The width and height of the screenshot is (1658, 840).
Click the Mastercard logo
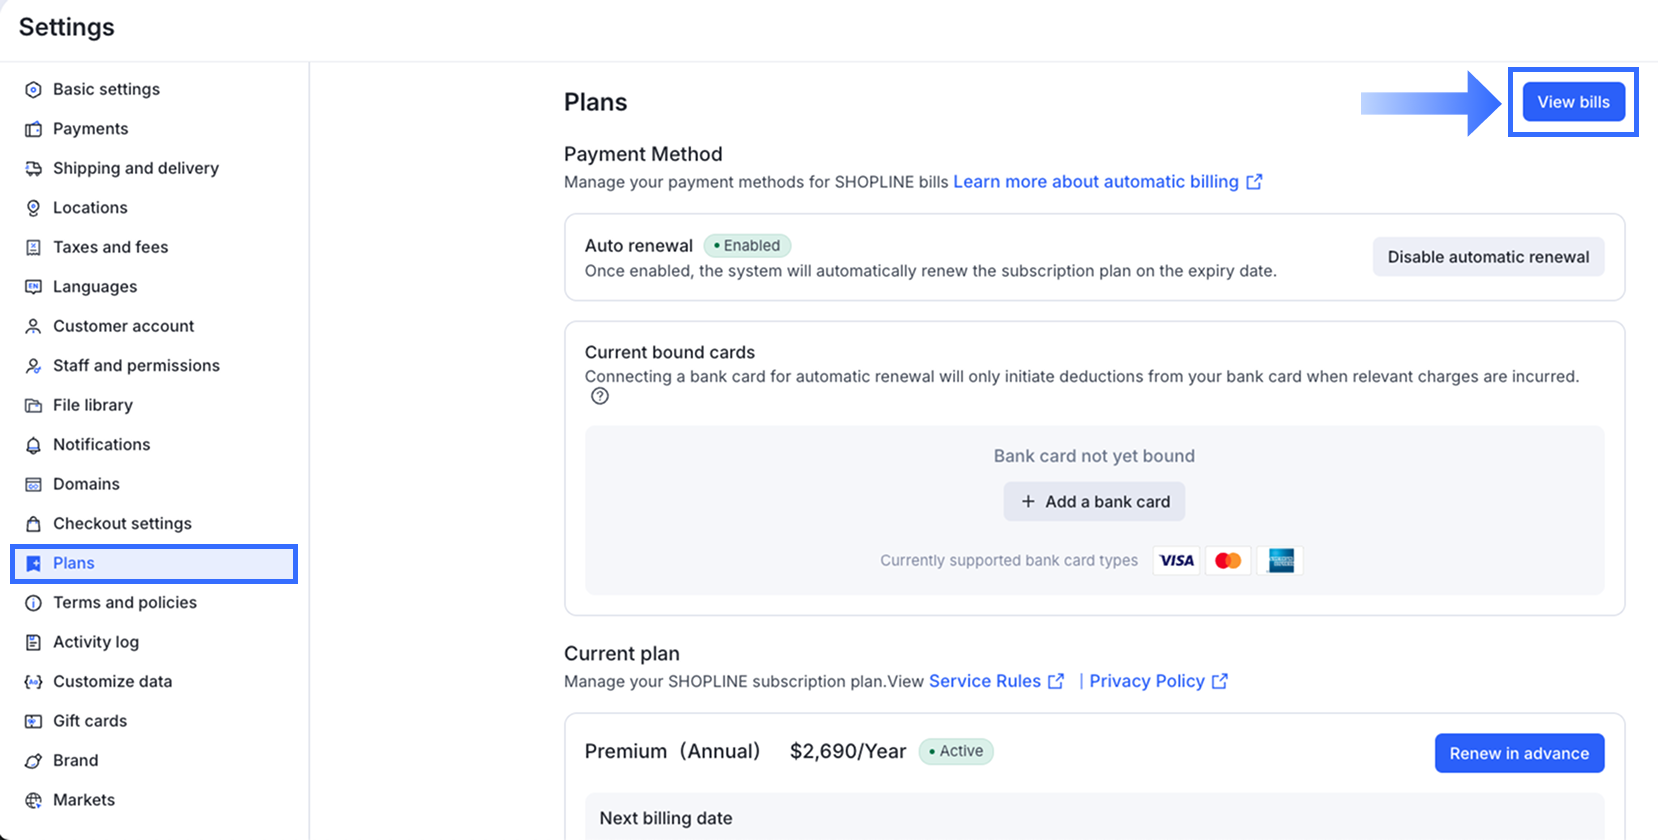pyautogui.click(x=1228, y=561)
